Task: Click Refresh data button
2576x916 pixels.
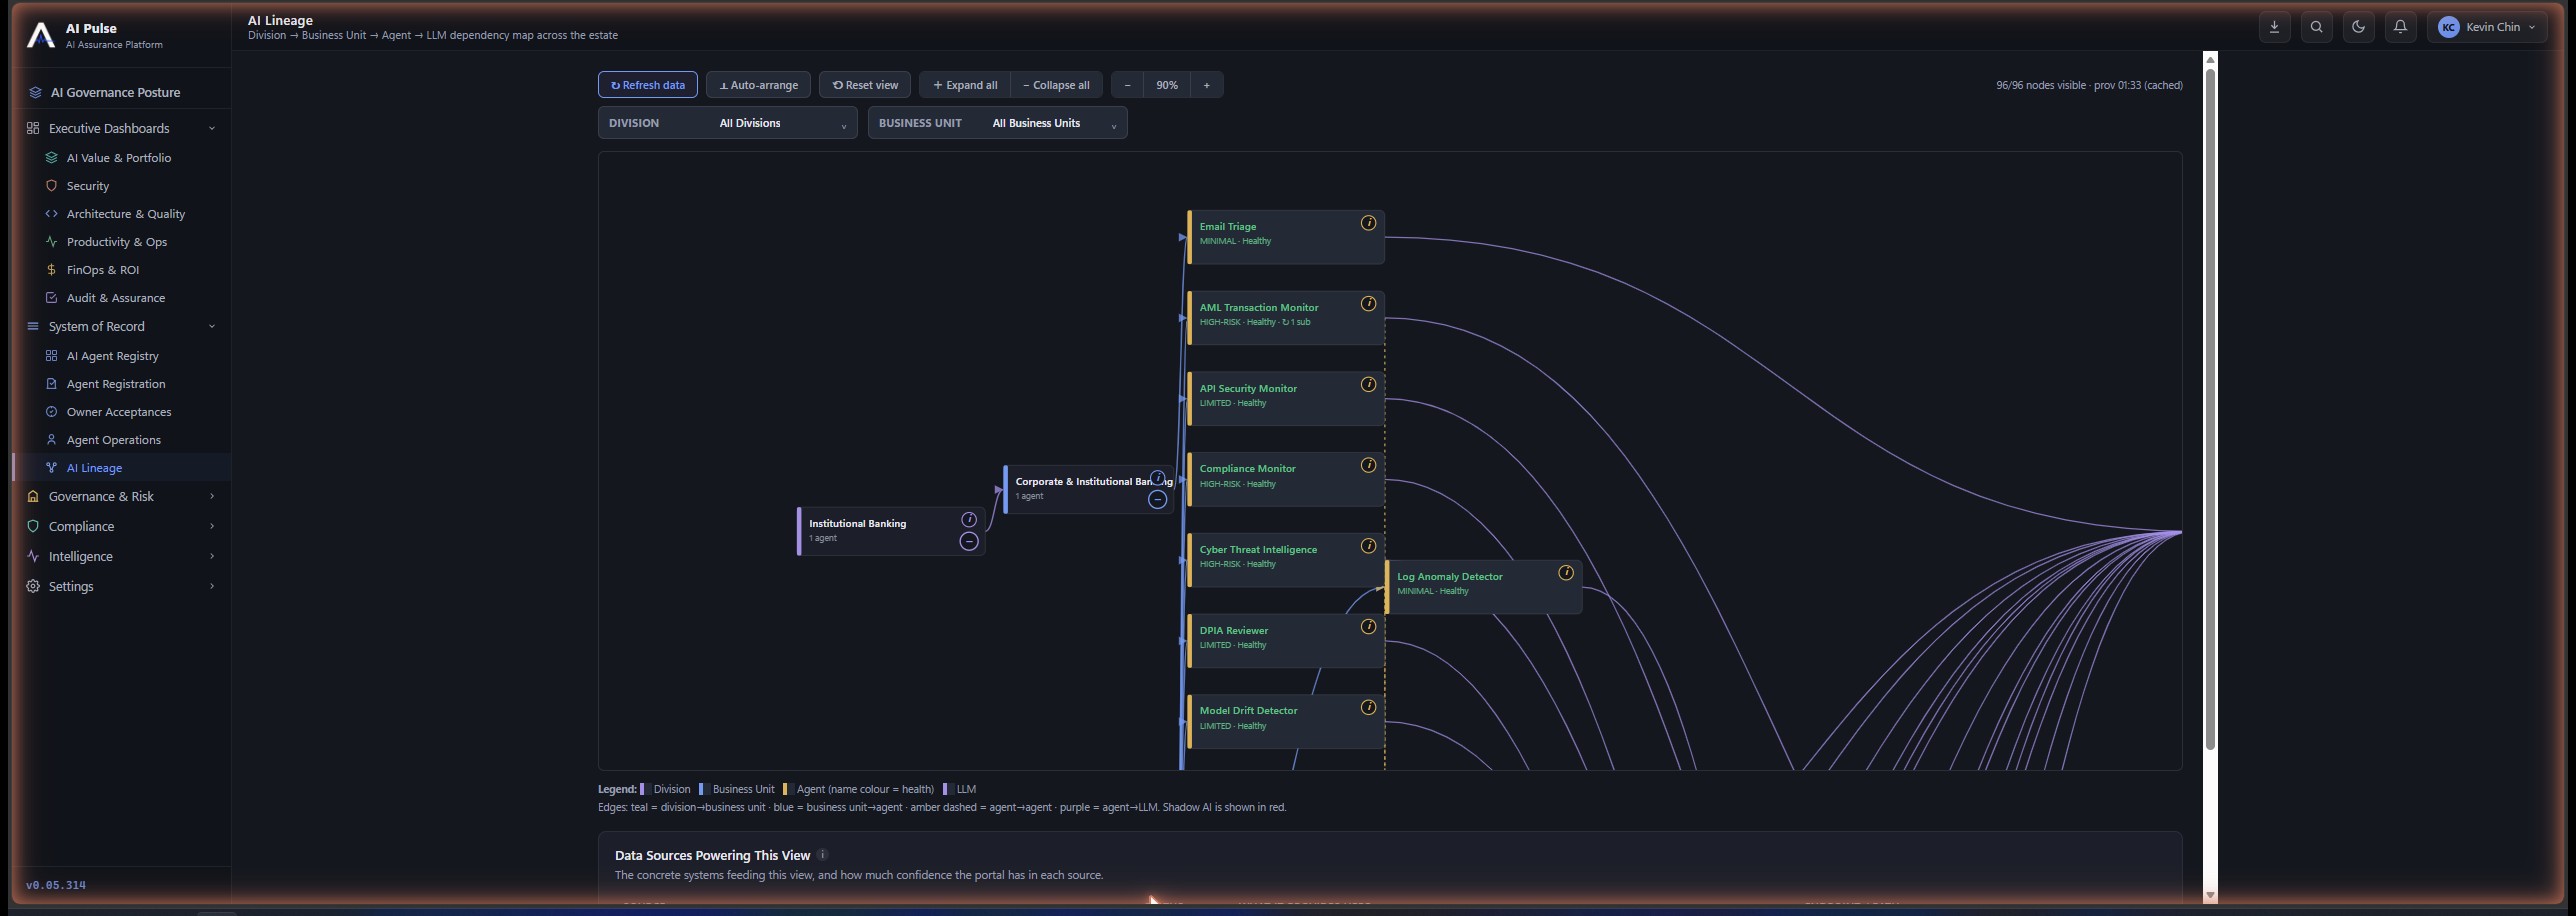Action: (648, 85)
